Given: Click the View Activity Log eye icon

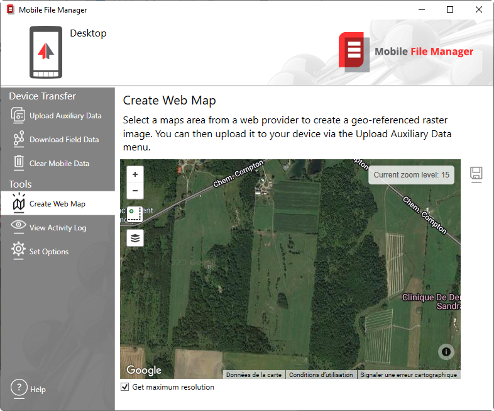Looking at the screenshot, I should (18, 225).
